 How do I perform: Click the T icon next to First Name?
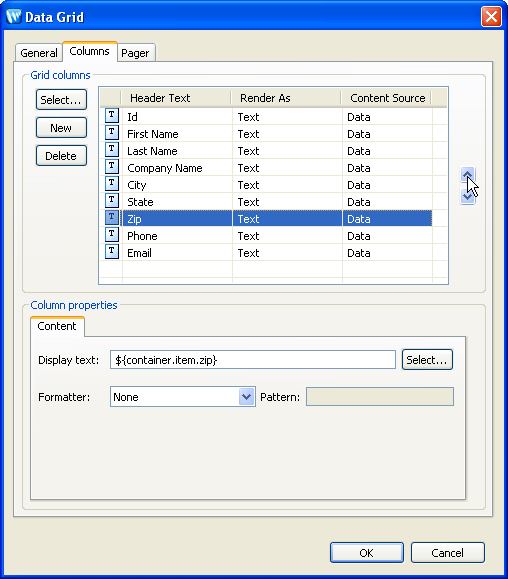(111, 133)
